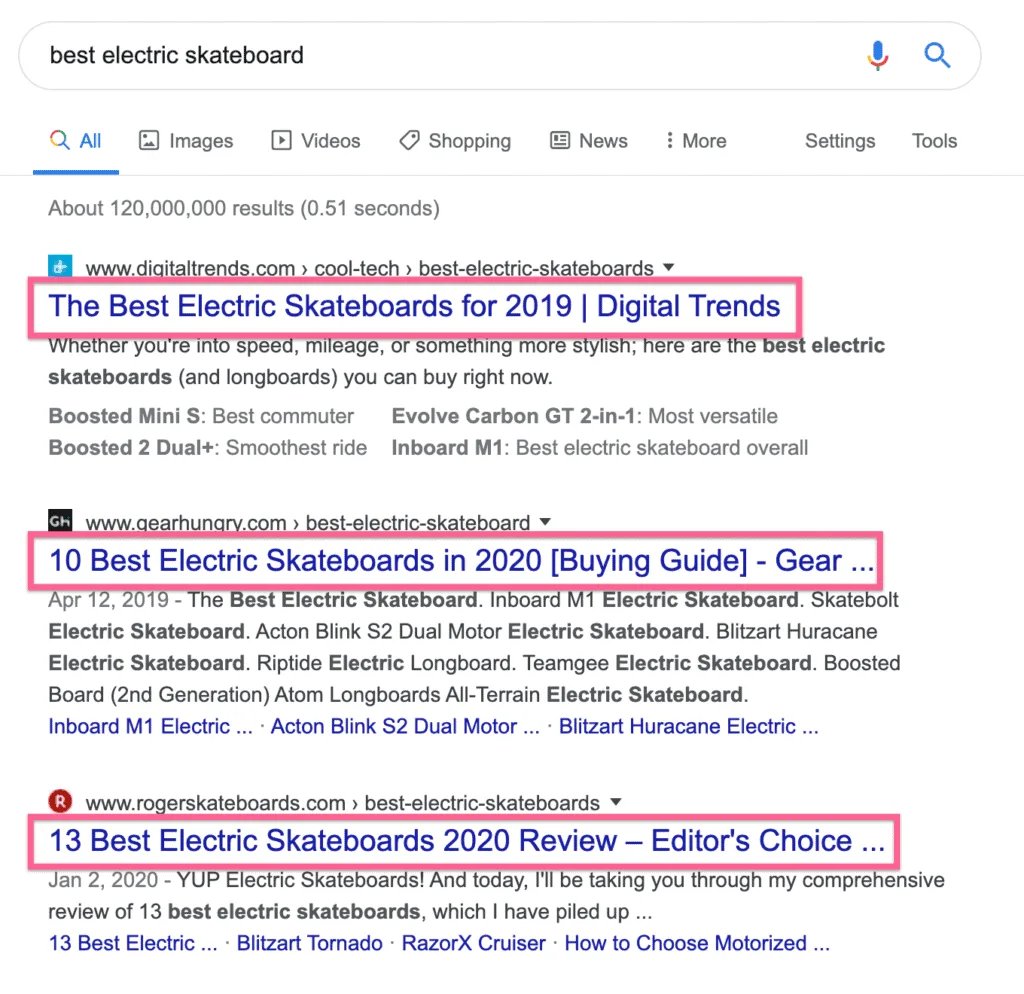Click the Digital Trends favicon
The height and width of the screenshot is (994, 1024).
coord(60,267)
